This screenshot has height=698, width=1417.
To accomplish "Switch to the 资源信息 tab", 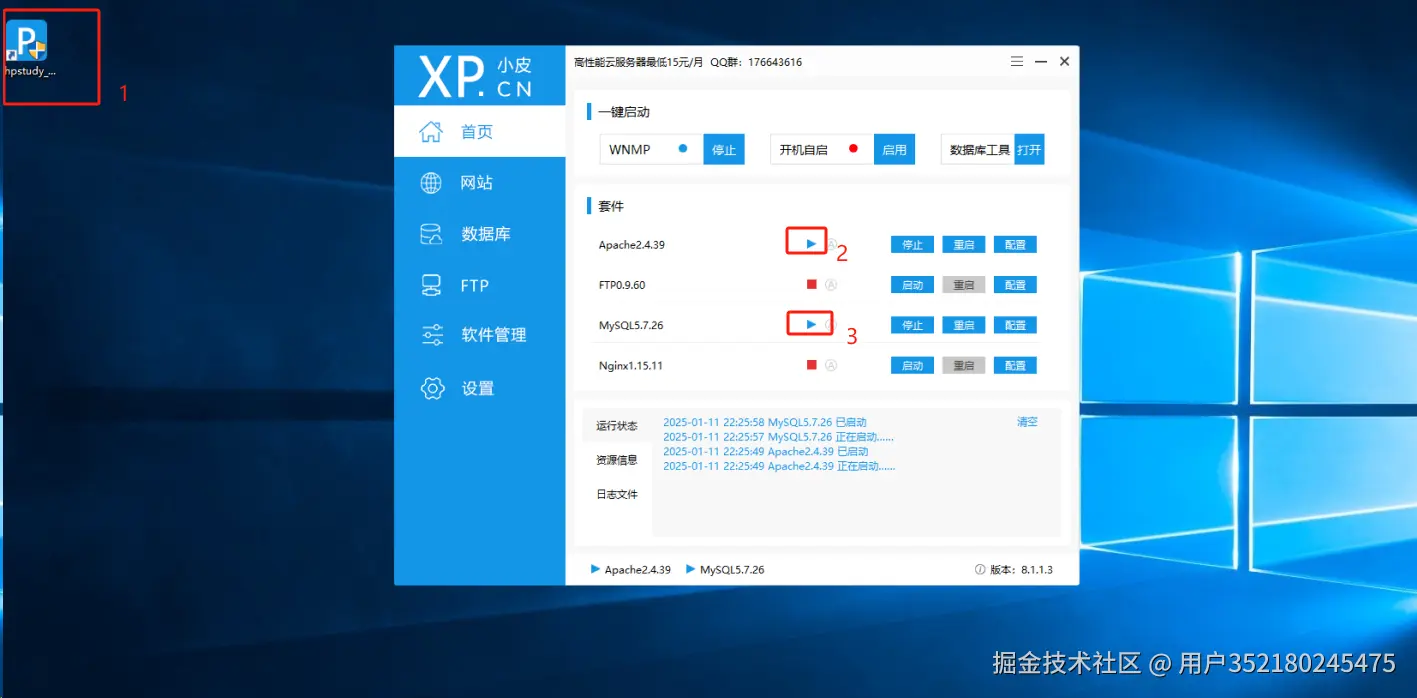I will [617, 460].
